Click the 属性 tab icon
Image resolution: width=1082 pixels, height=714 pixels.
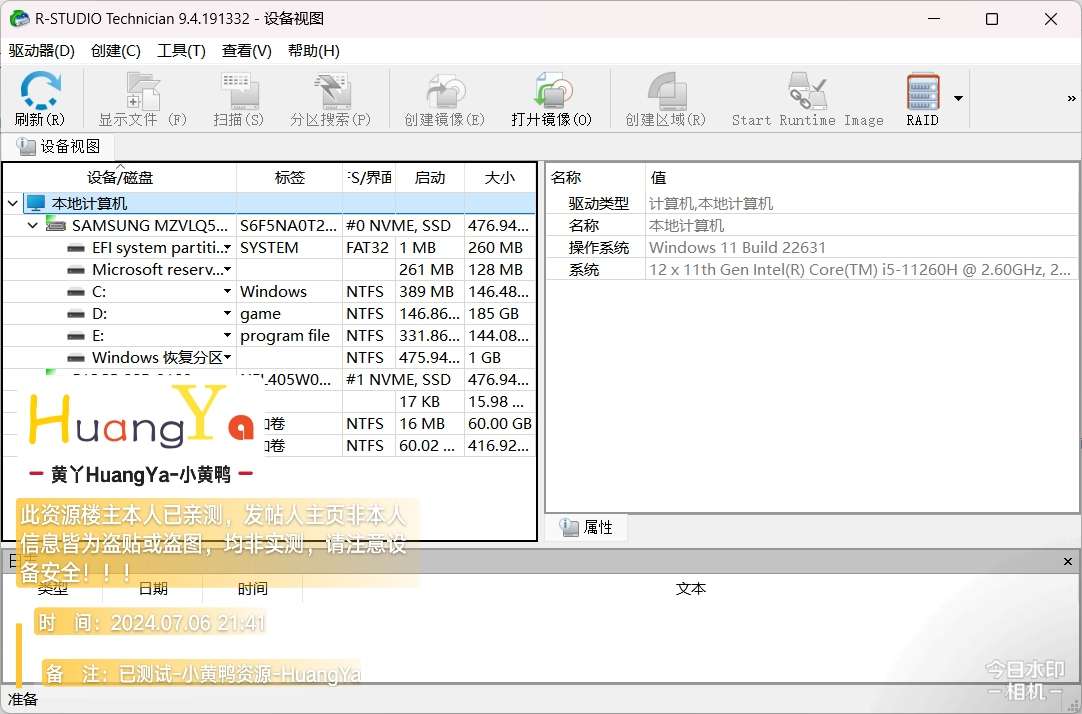[569, 528]
